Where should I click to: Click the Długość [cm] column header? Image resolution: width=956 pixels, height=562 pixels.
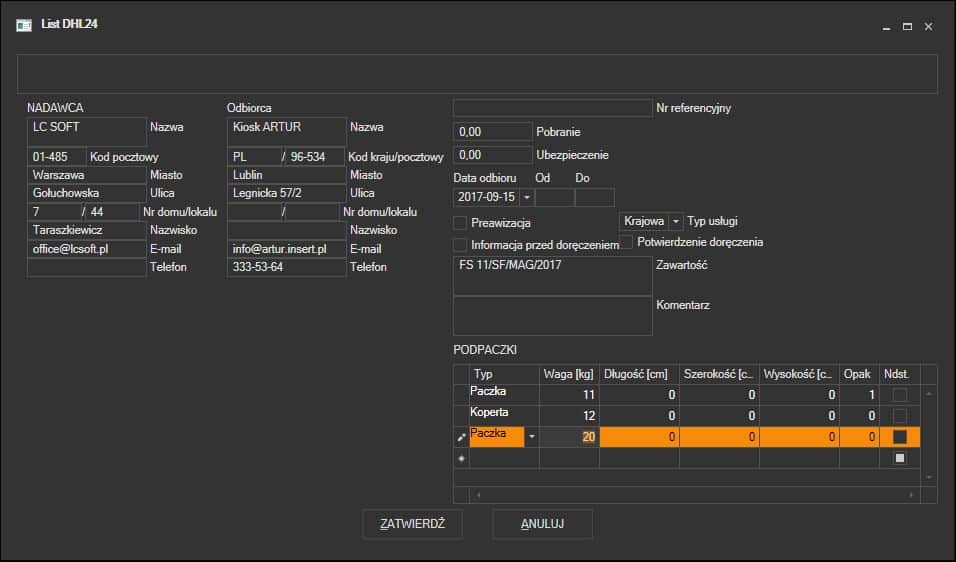(x=639, y=374)
